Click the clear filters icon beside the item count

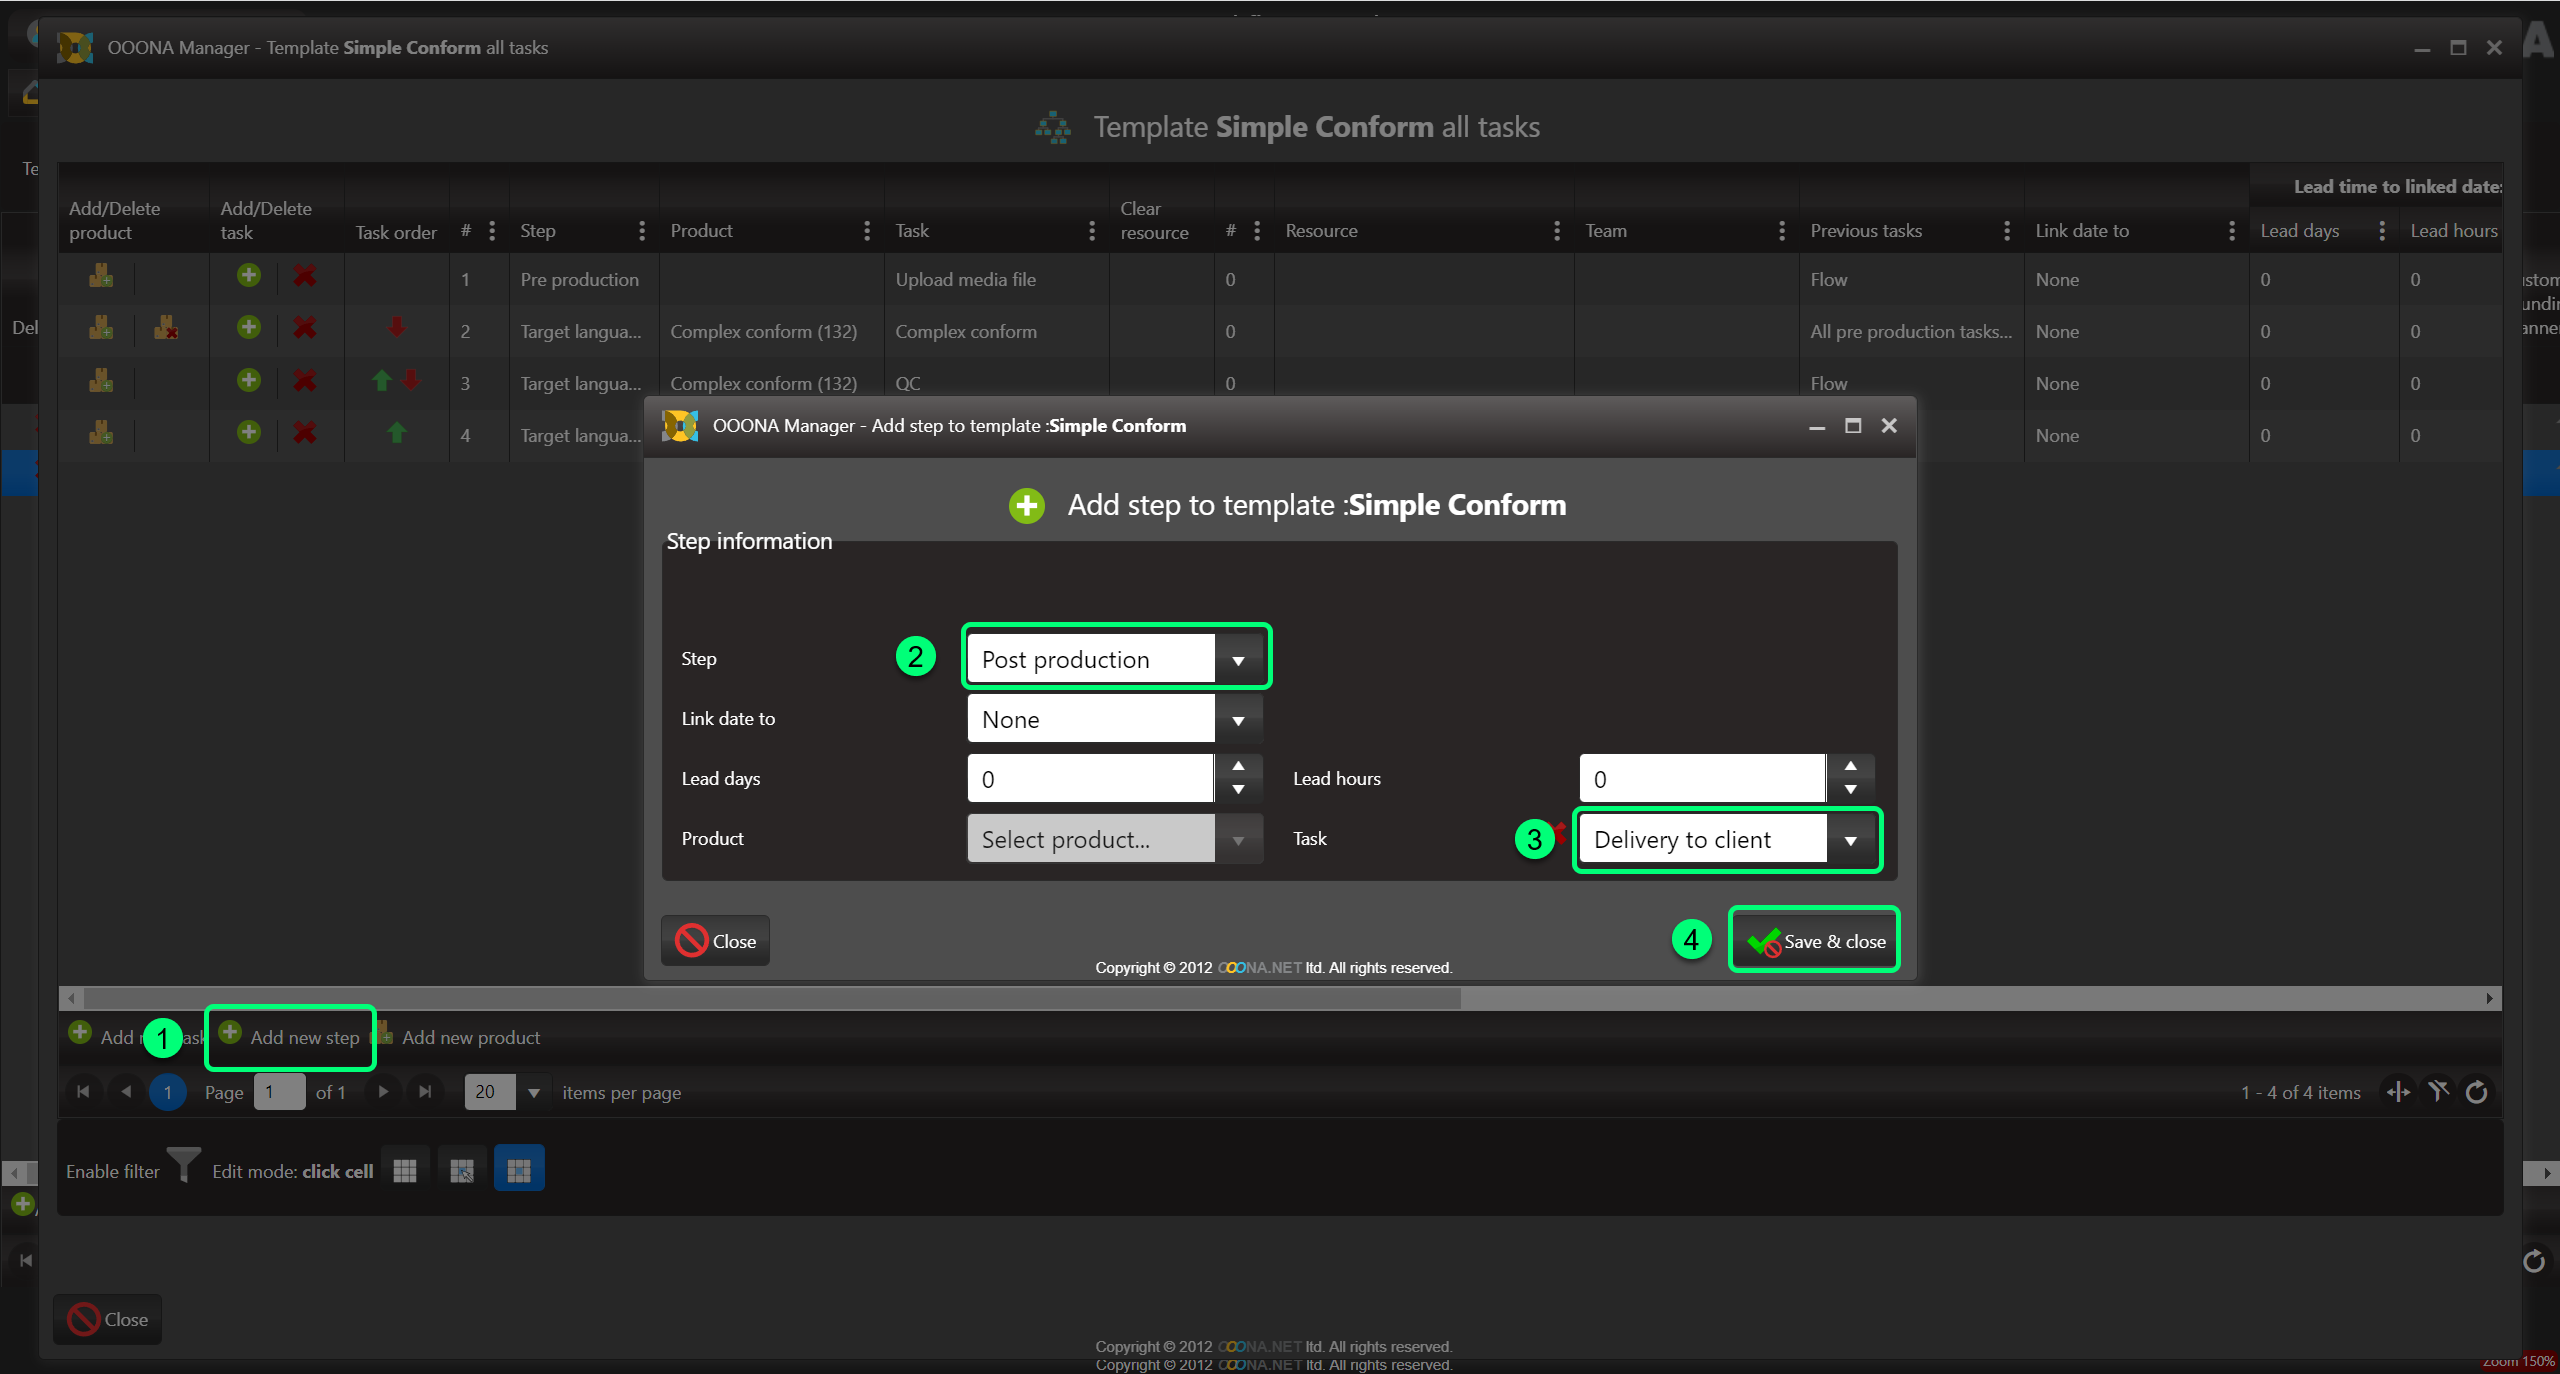2438,1092
